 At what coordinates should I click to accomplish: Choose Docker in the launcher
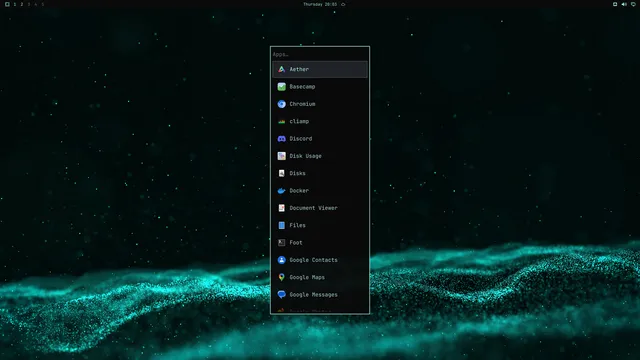[x=320, y=191]
